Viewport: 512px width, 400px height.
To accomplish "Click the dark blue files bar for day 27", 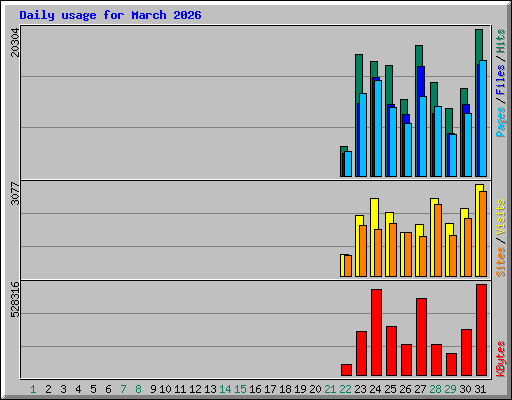I will point(421,81).
